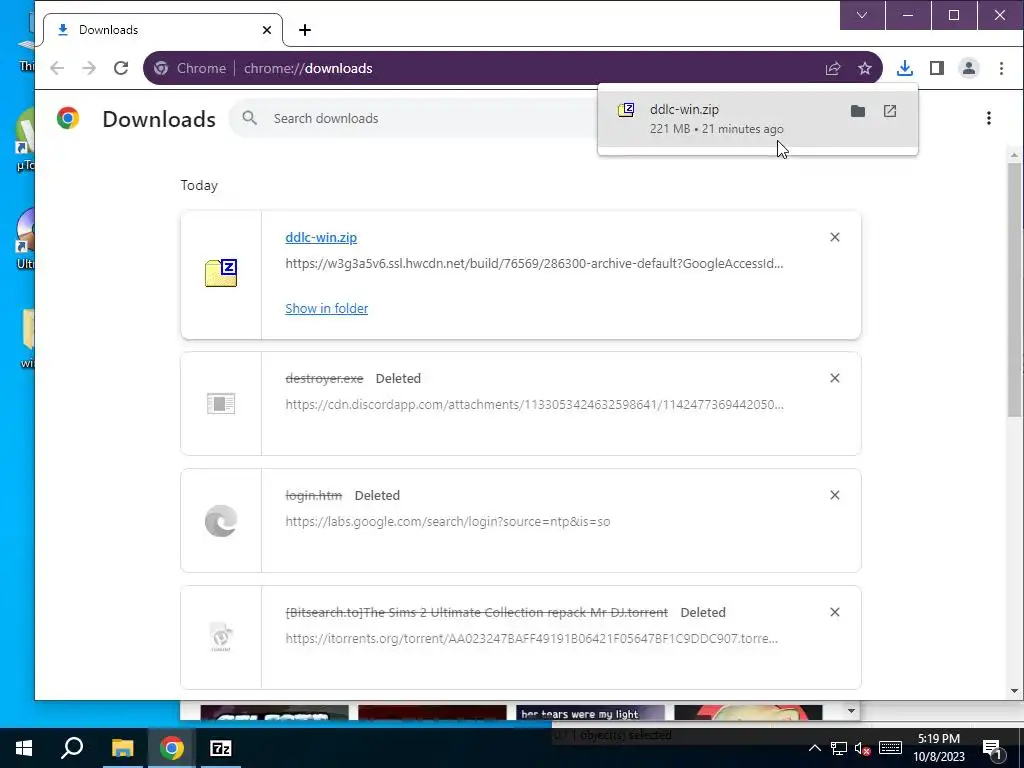
Task: Click the login.htm Edge file icon
Action: 221,520
